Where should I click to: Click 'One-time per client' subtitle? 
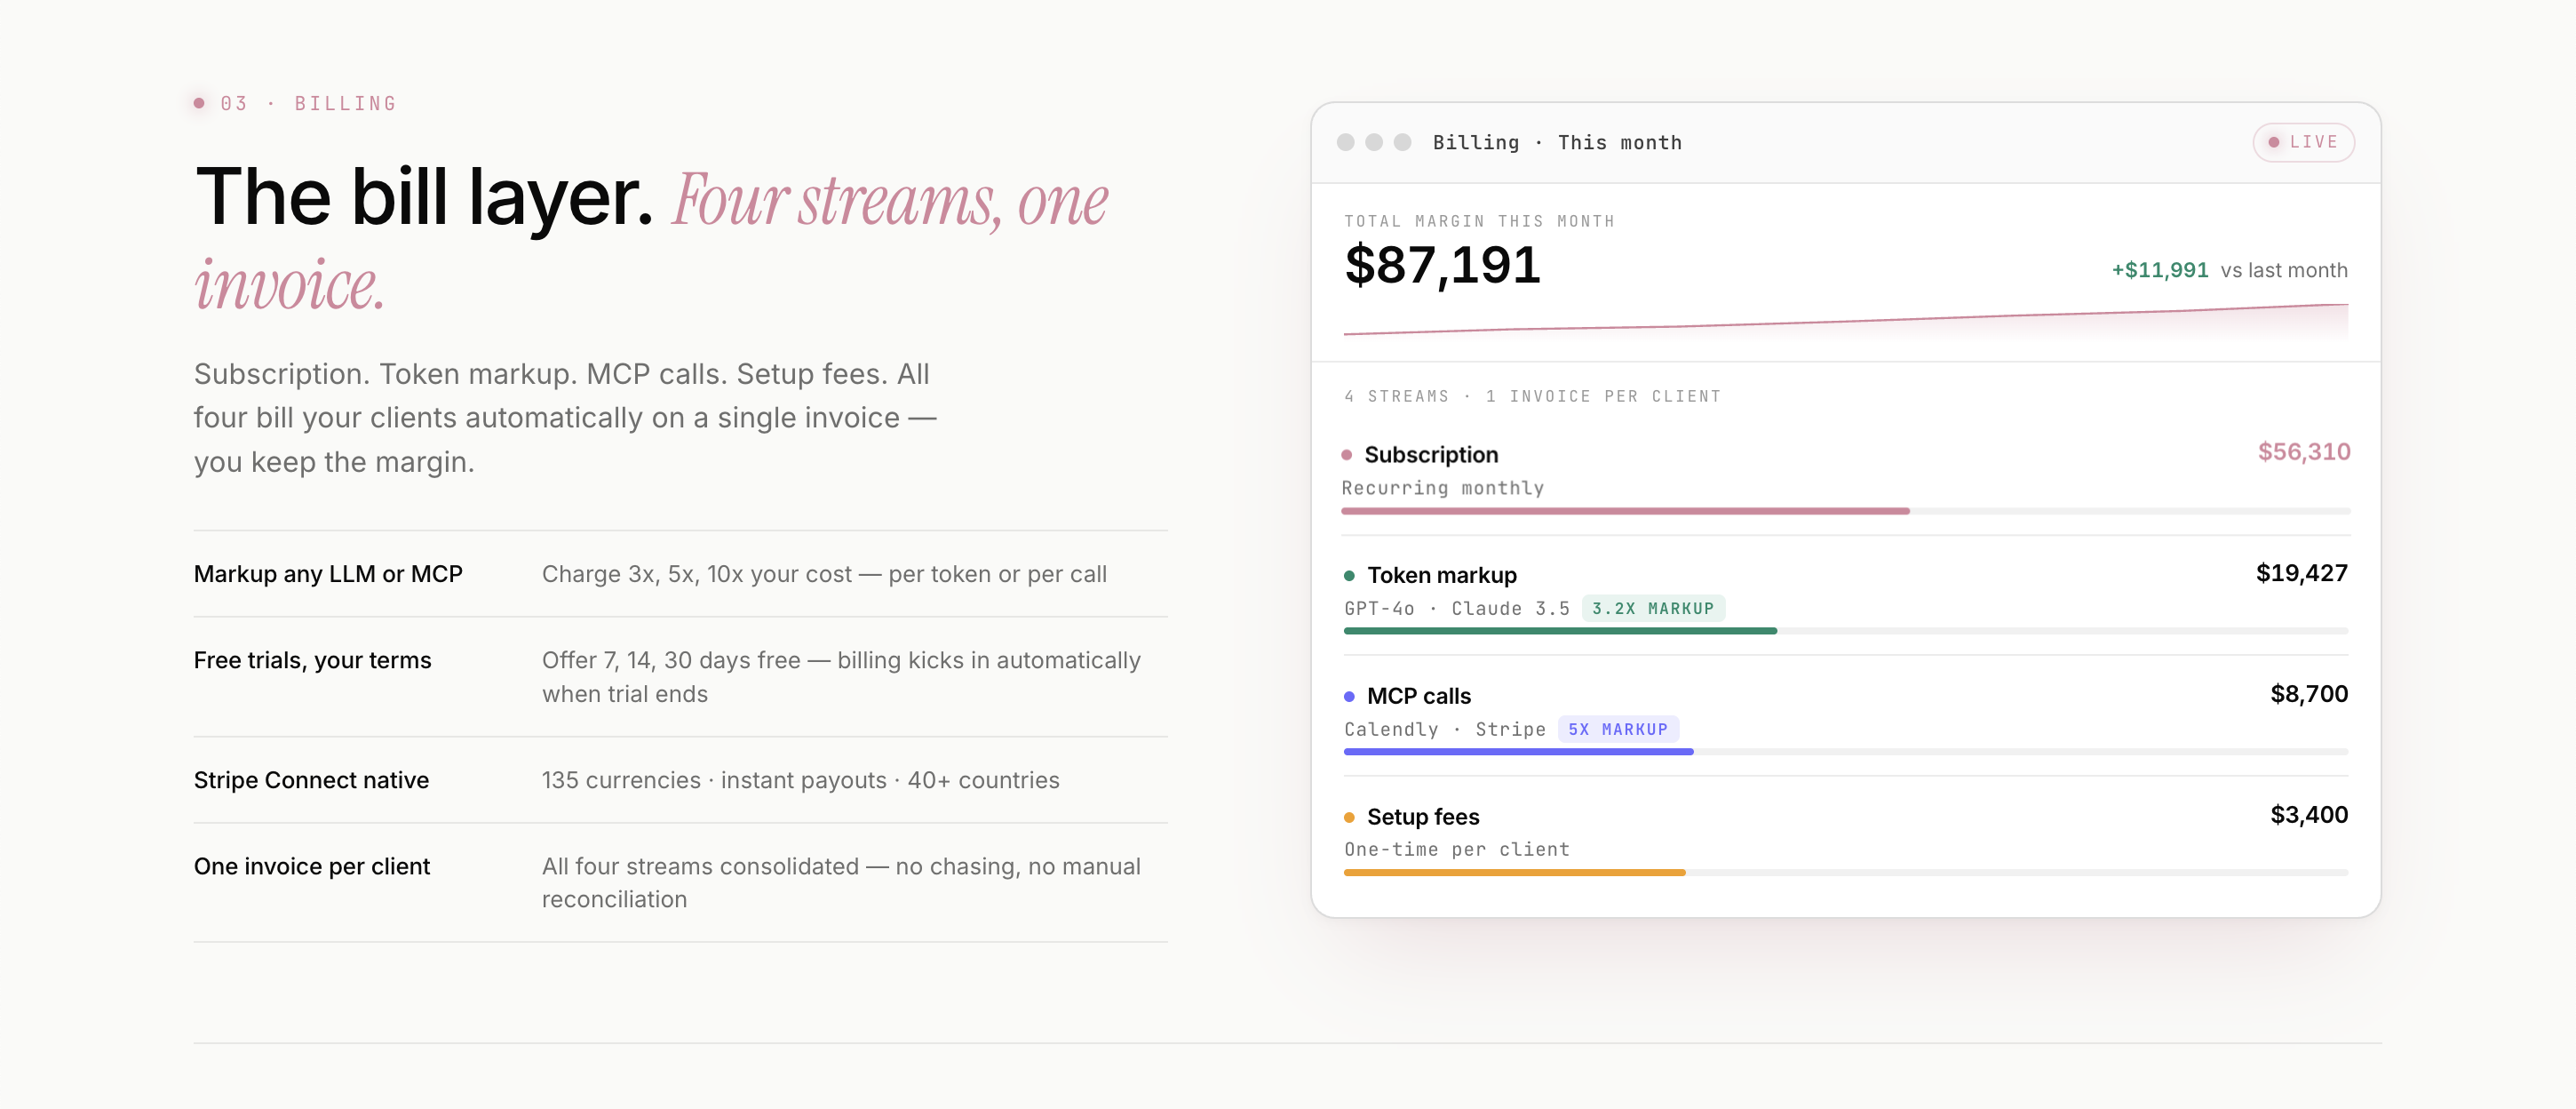(x=1457, y=849)
